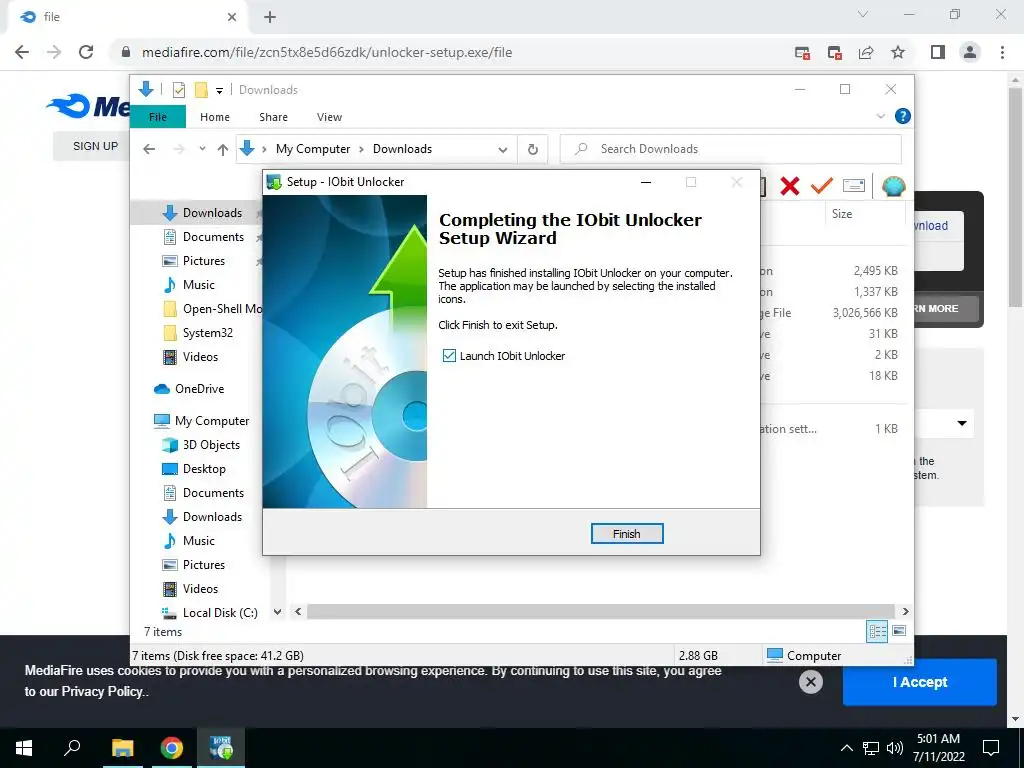The width and height of the screenshot is (1024, 768).
Task: Open a new Chrome tab
Action: coord(270,17)
